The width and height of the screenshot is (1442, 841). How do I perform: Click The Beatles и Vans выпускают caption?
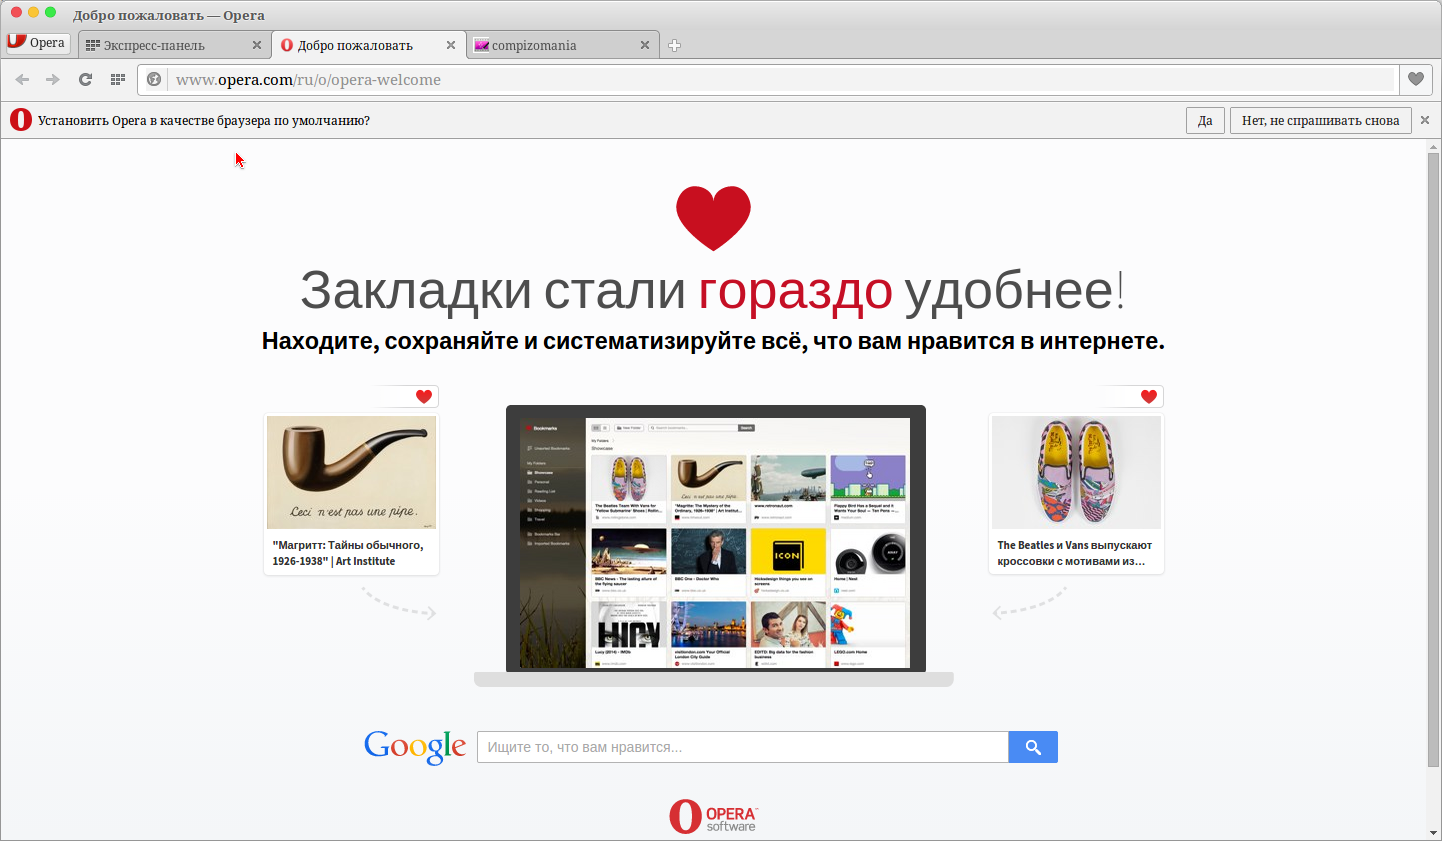1074,553
